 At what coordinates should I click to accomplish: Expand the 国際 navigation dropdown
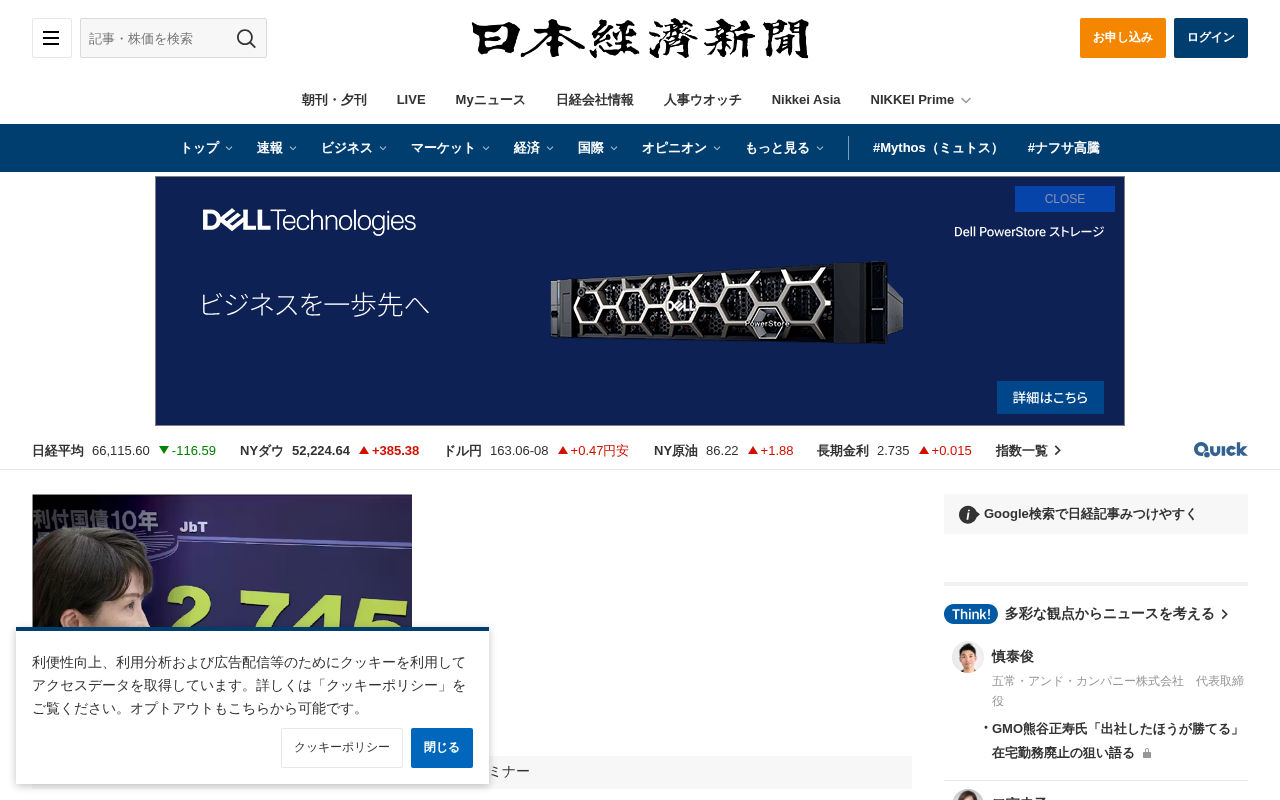pyautogui.click(x=598, y=148)
